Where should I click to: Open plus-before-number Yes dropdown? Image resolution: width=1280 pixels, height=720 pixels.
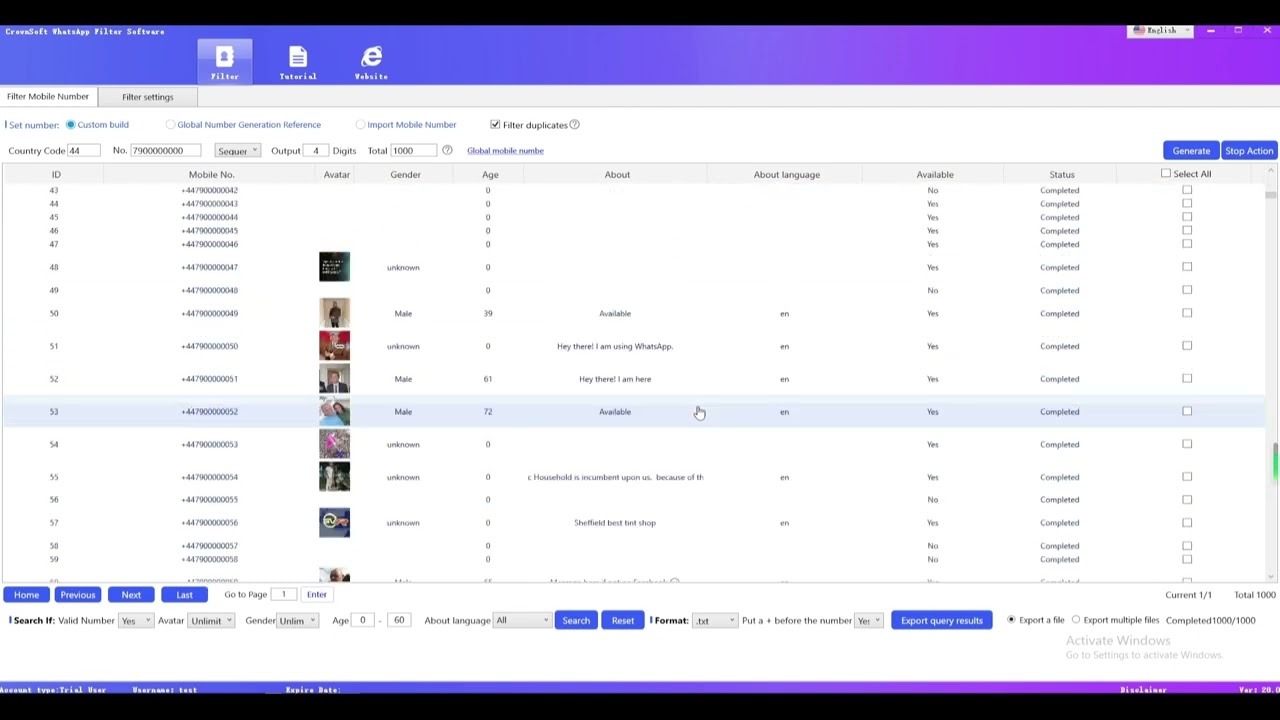click(868, 621)
